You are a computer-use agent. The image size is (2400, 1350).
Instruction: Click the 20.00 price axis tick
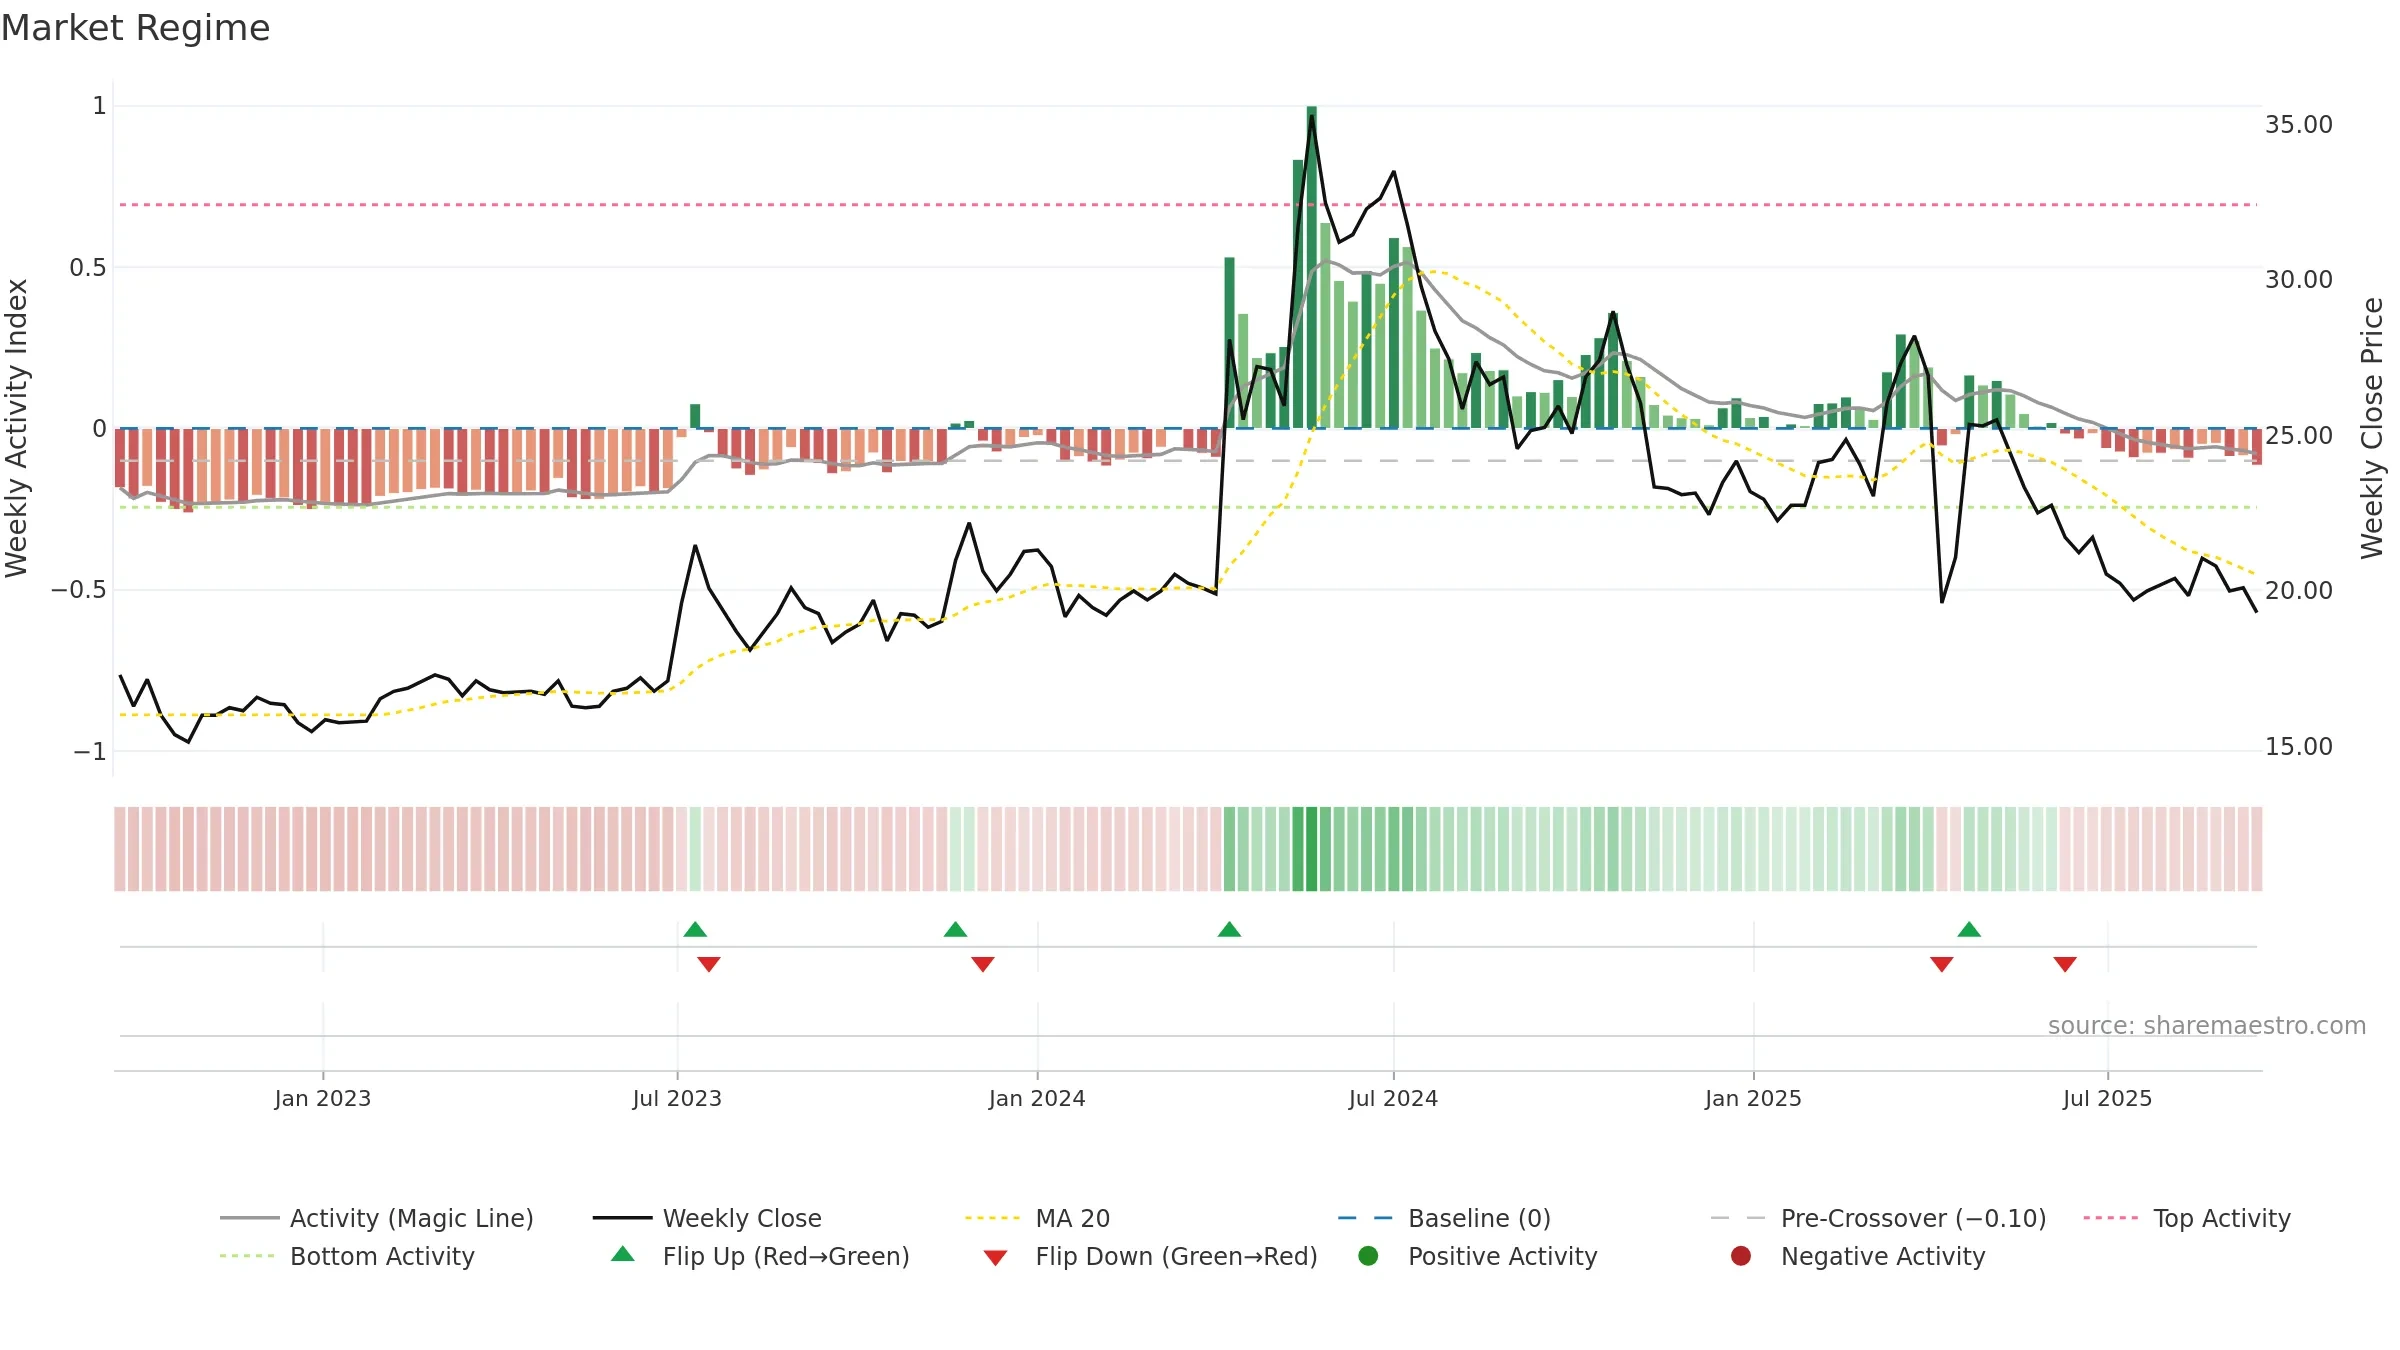pyautogui.click(x=2298, y=591)
